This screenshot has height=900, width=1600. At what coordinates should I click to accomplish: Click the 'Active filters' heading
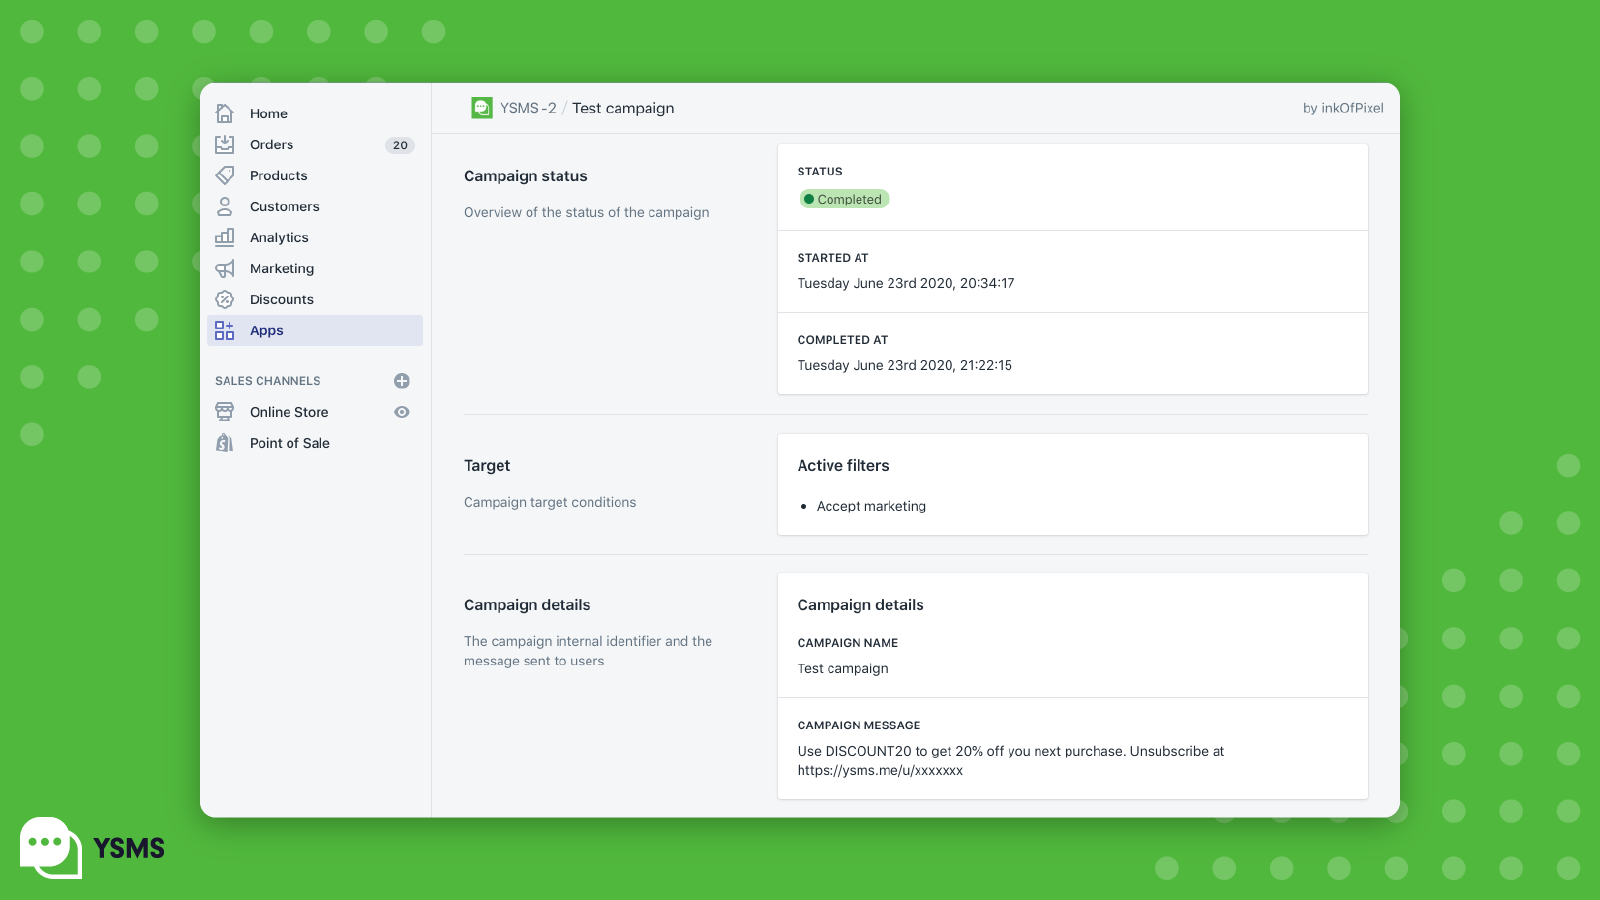[843, 466]
